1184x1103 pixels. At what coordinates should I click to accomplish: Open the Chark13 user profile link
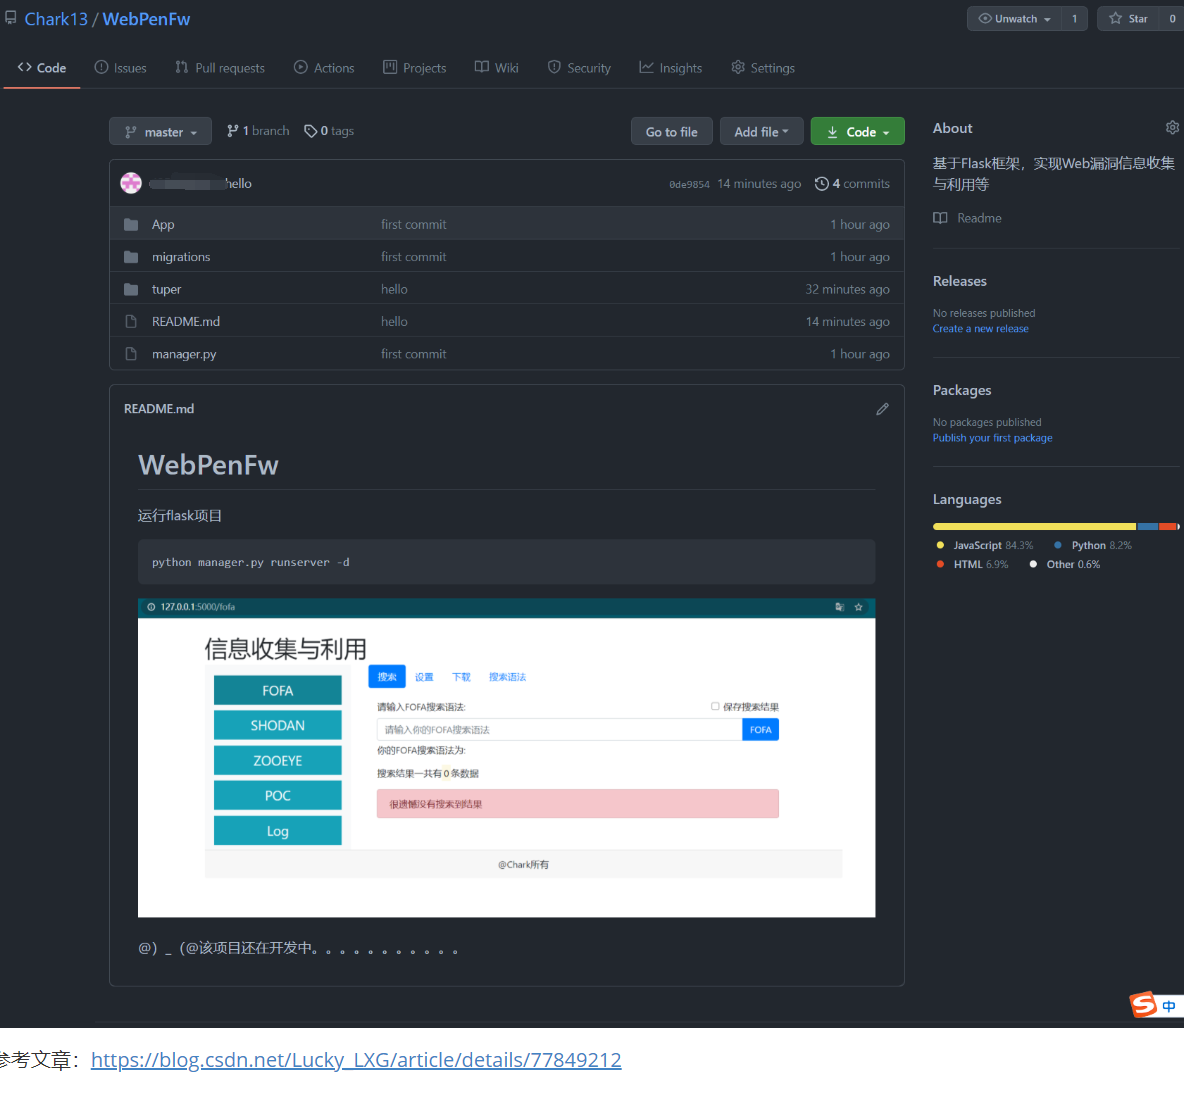[x=56, y=19]
